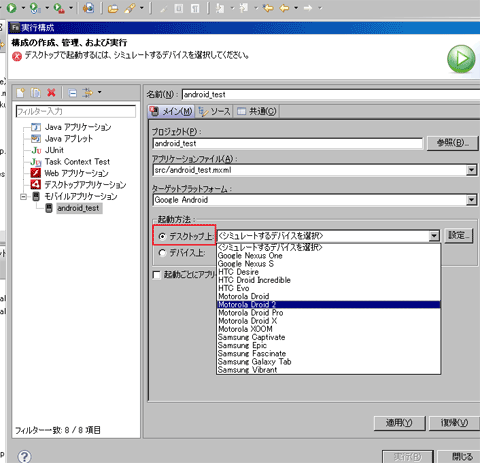Click the new launch configuration icon
Screen dimensions: 480x463
coord(21,93)
